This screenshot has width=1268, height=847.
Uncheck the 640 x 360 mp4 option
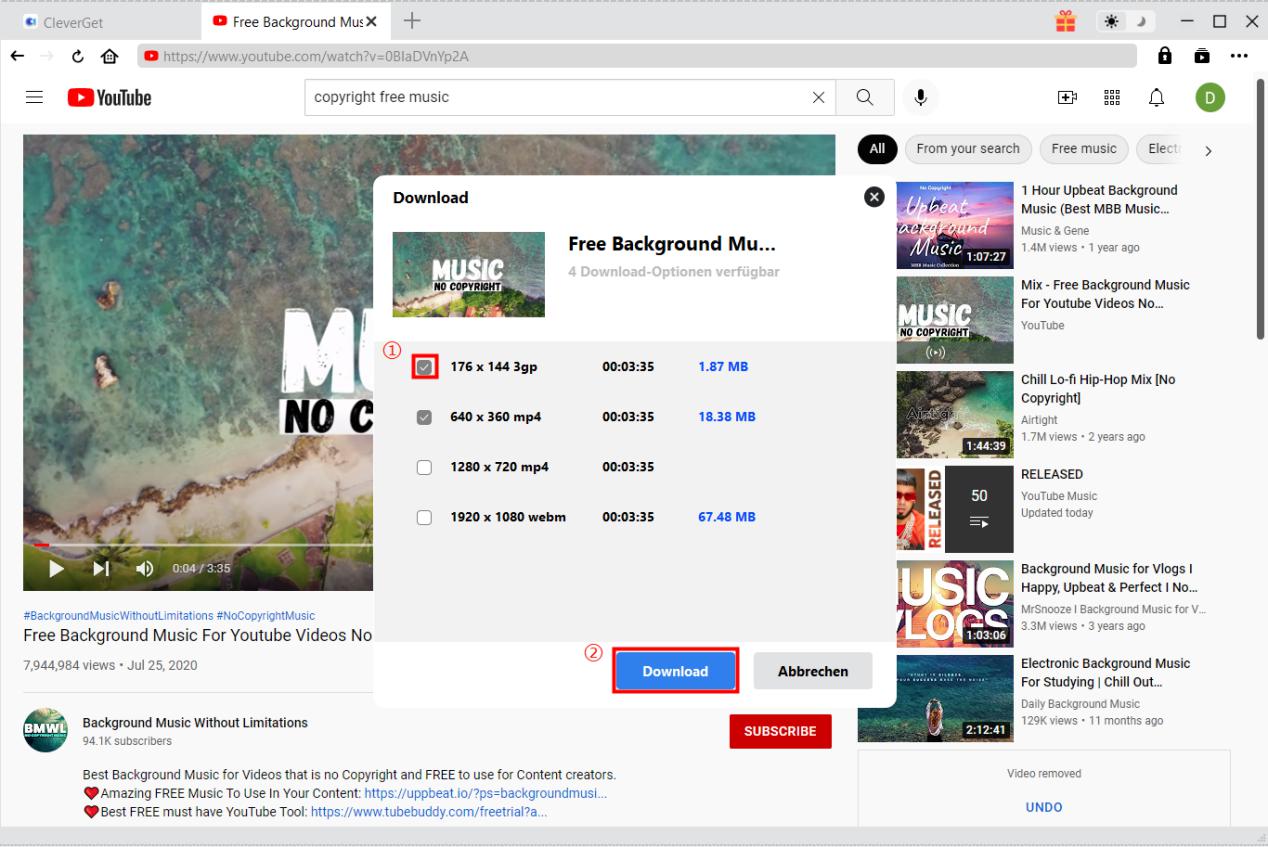click(424, 417)
